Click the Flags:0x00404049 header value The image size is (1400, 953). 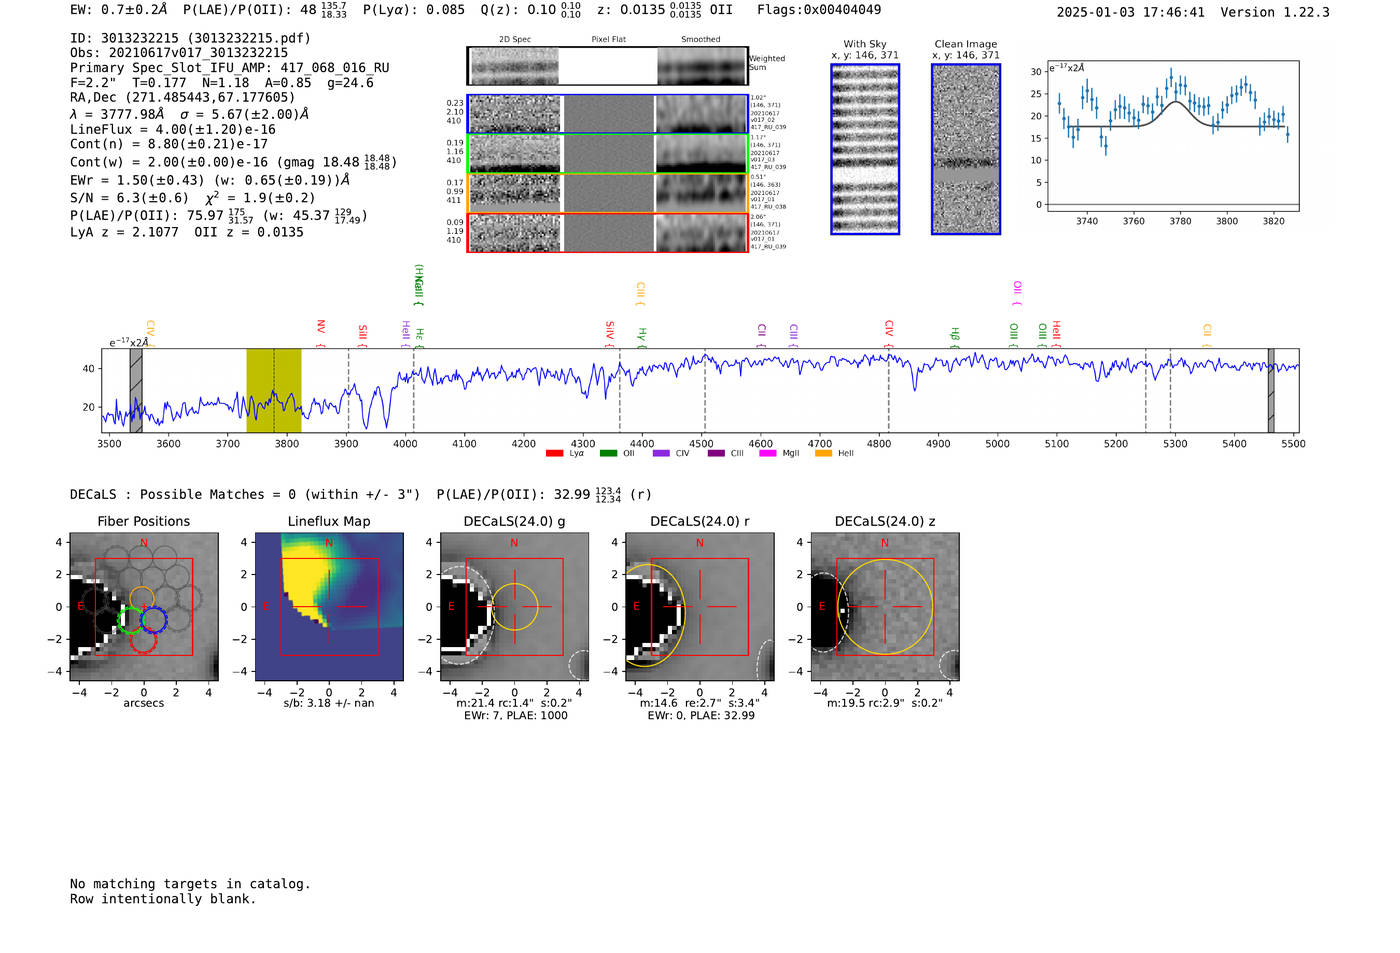(819, 10)
